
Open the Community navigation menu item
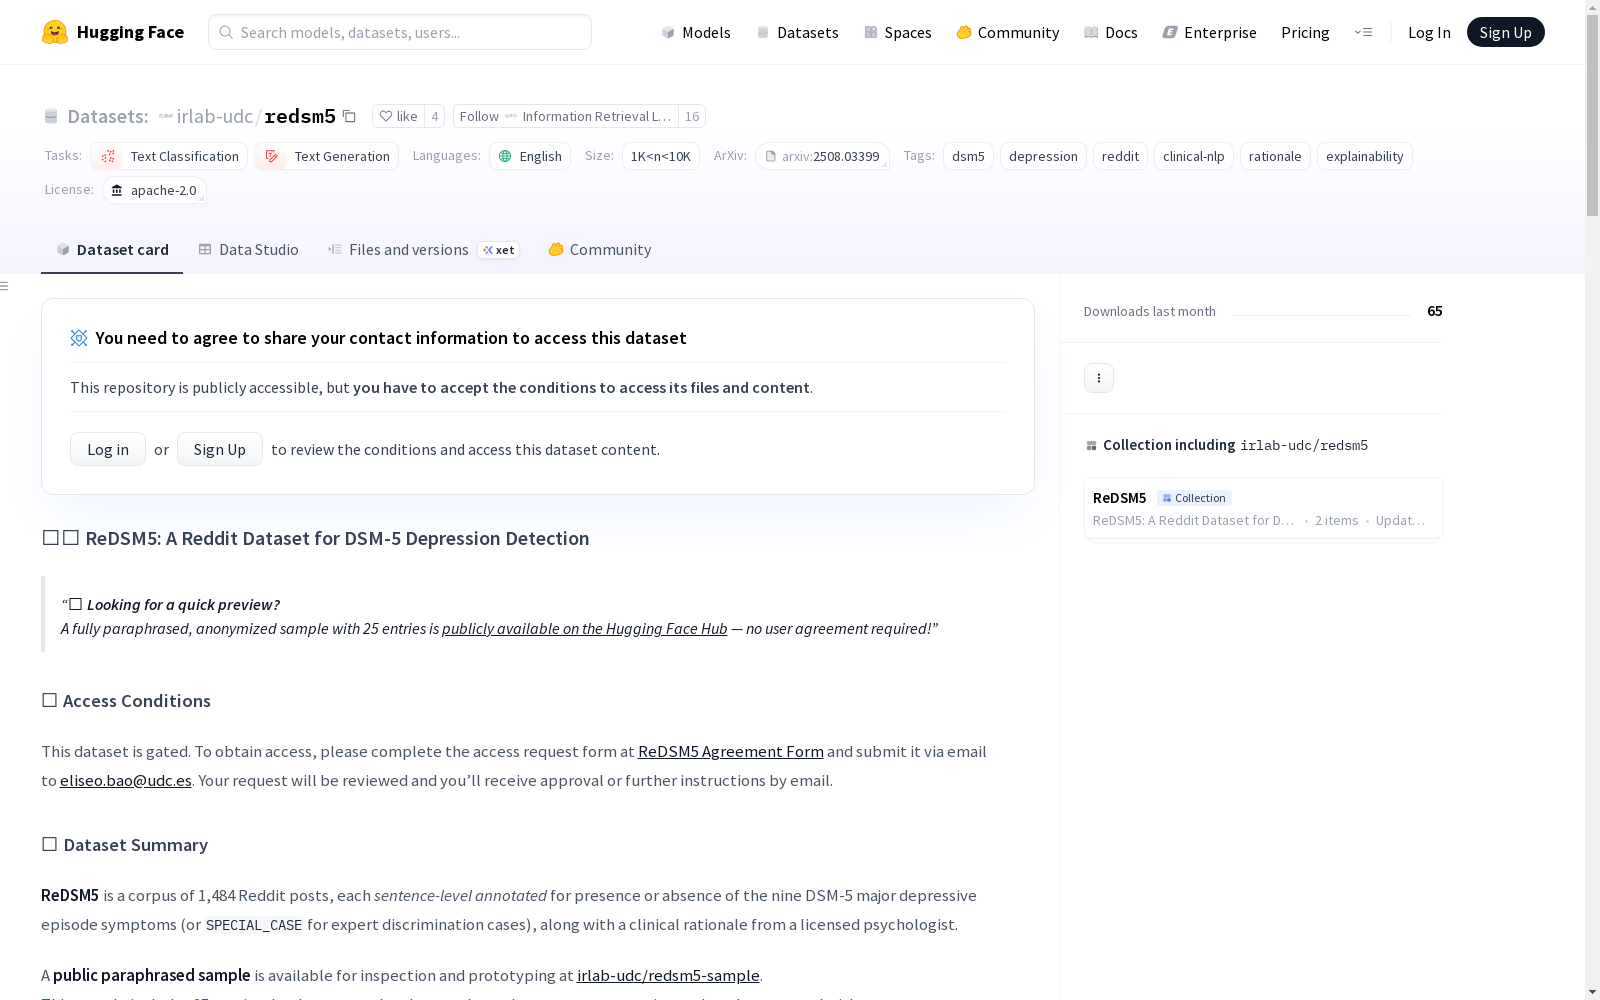pos(1008,32)
